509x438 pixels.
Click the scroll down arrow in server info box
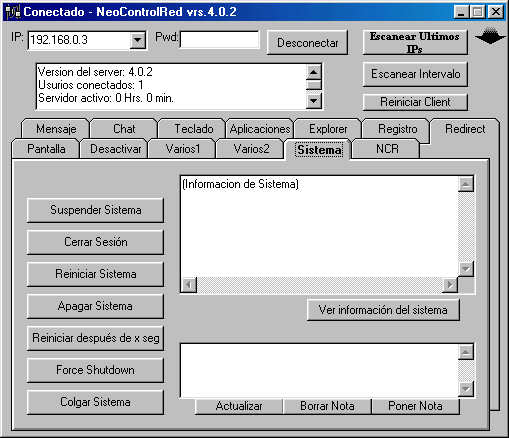(313, 100)
